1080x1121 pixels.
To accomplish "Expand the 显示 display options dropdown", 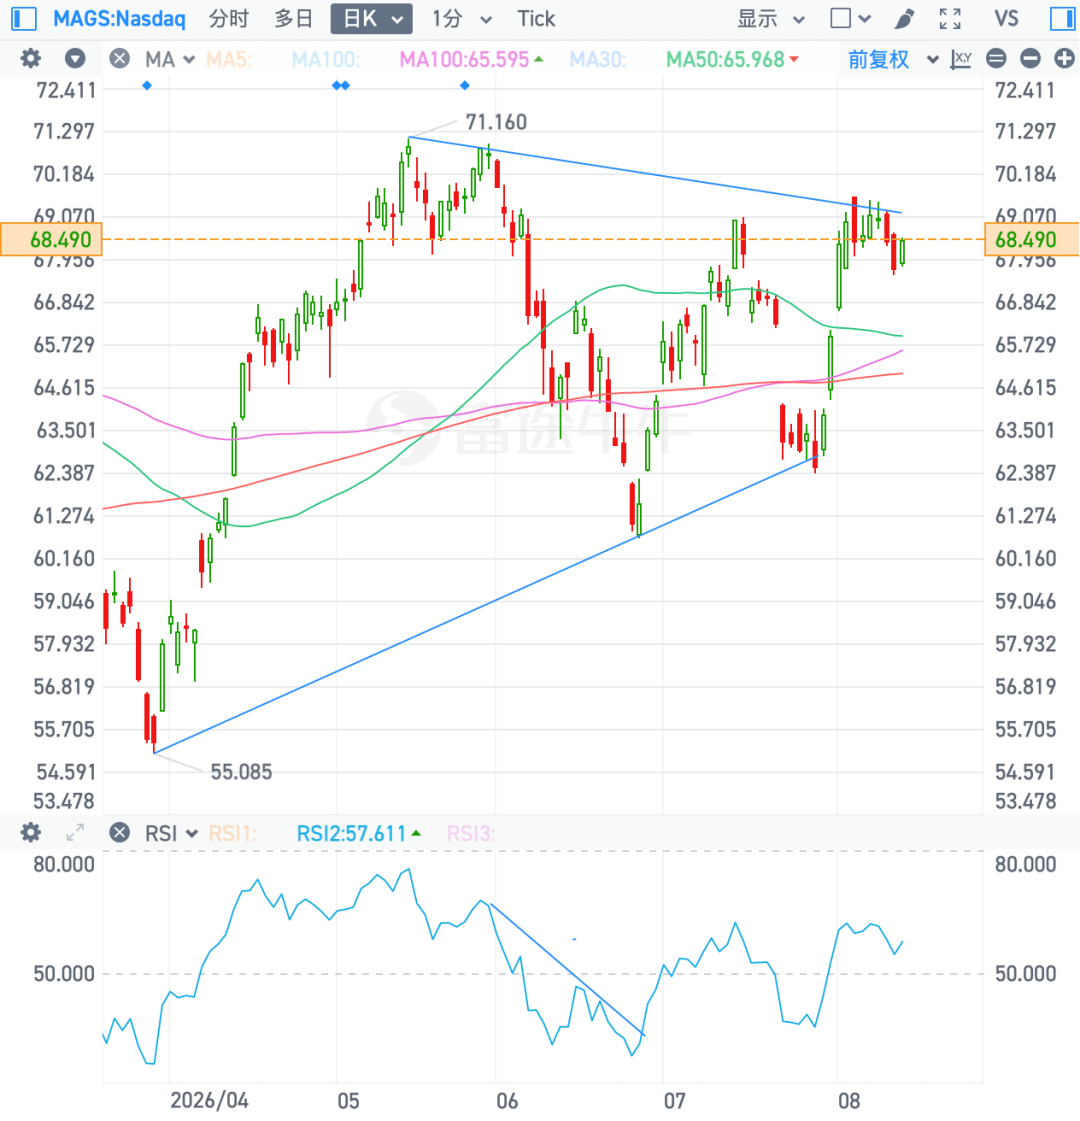I will pos(771,19).
